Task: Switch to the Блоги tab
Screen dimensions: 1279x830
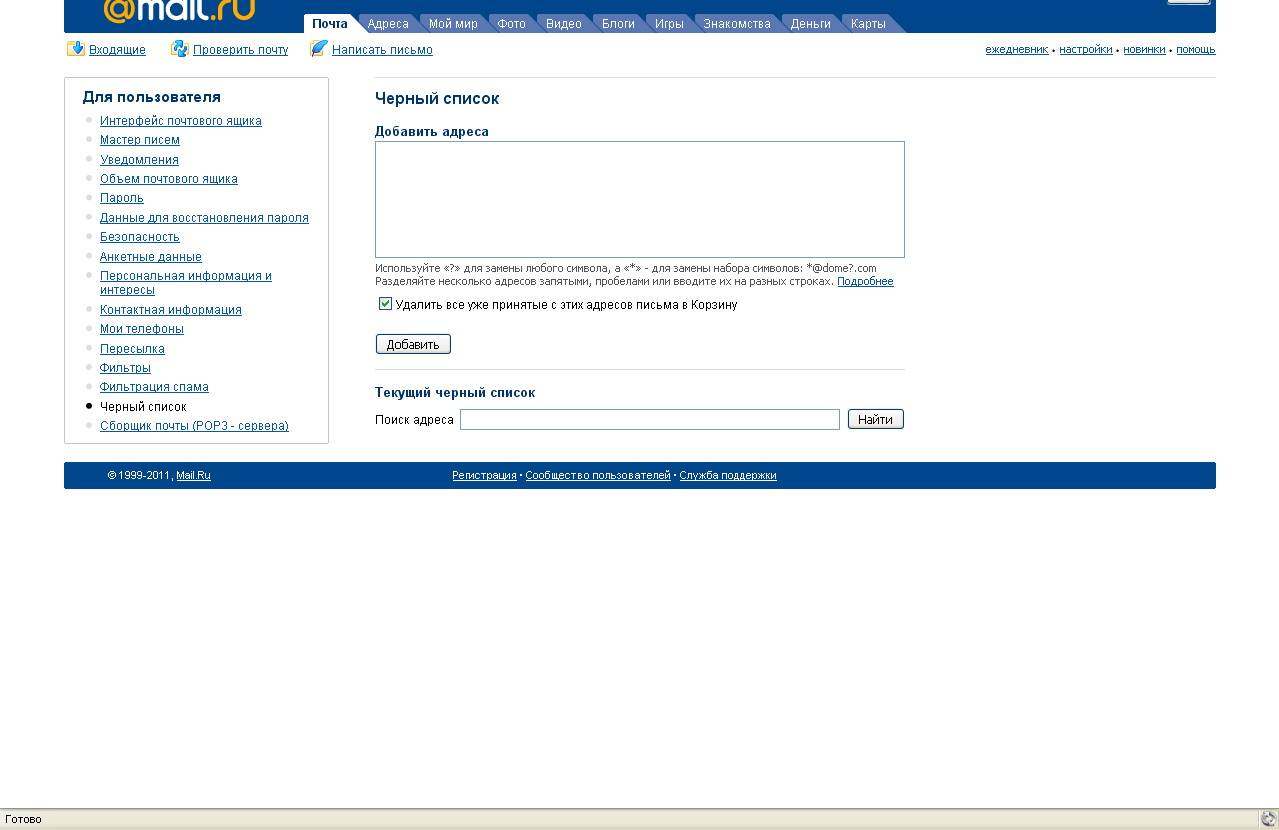Action: click(x=618, y=24)
